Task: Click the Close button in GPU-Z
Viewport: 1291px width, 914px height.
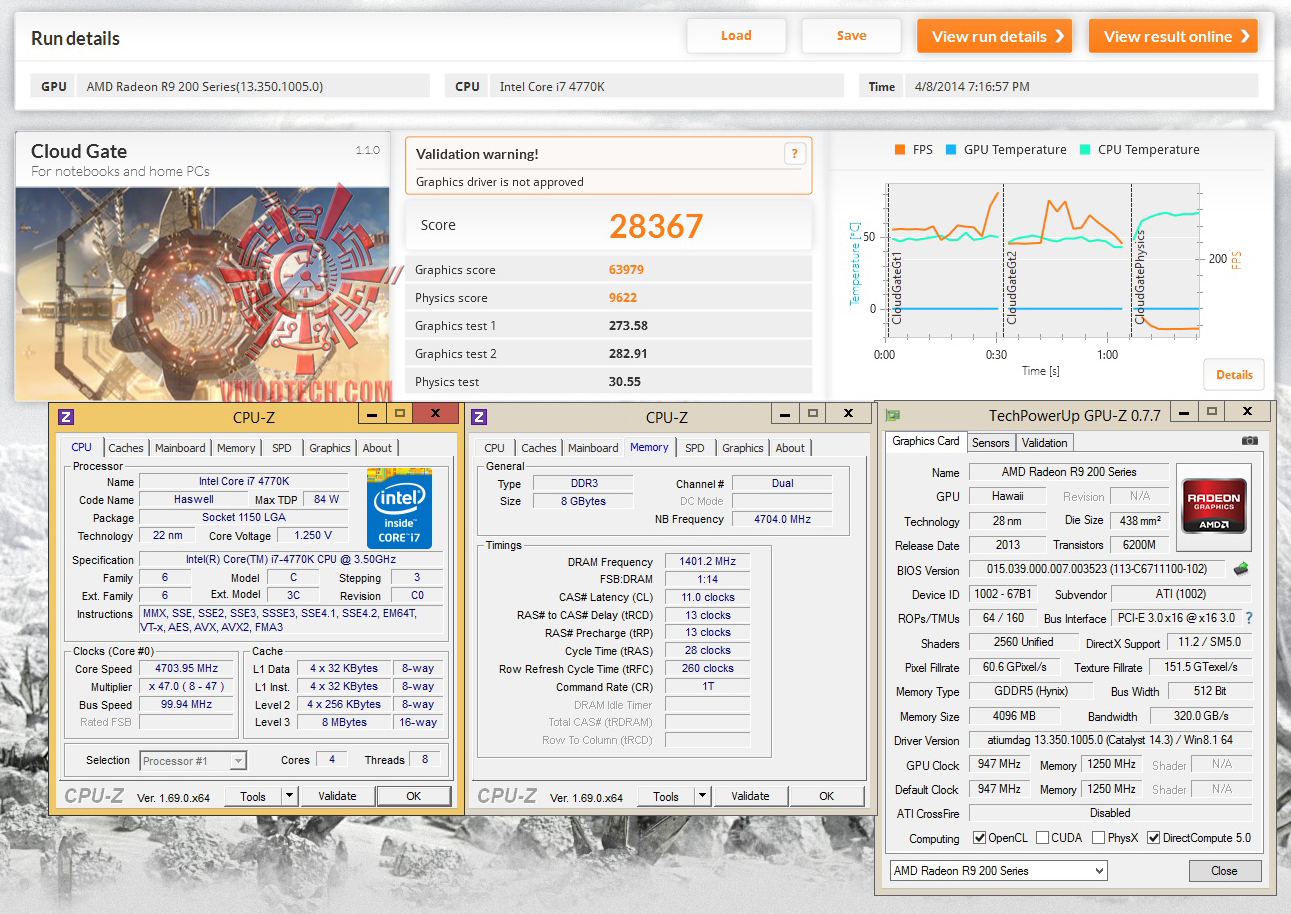Action: pos(1225,871)
